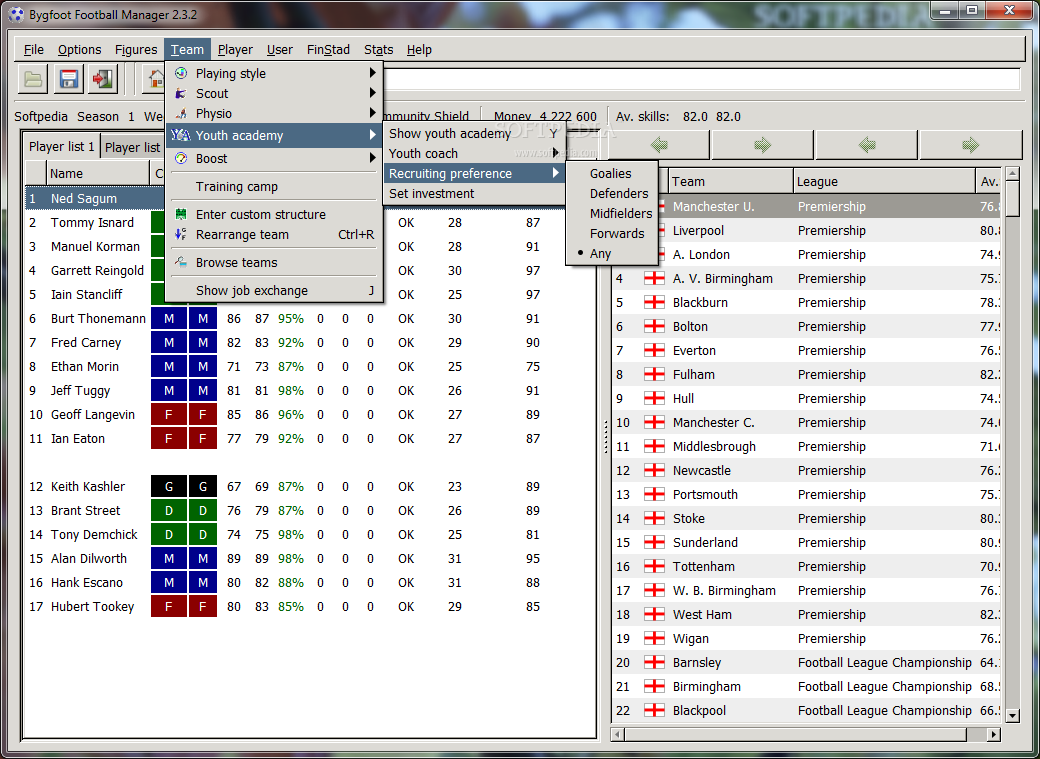
Task: Click the Browse teams icon
Action: coord(181,262)
